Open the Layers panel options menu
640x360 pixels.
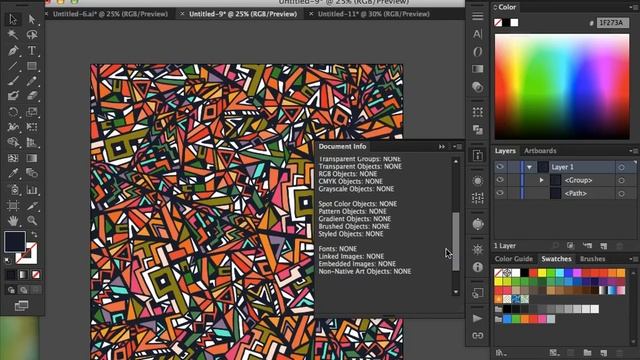(x=633, y=151)
